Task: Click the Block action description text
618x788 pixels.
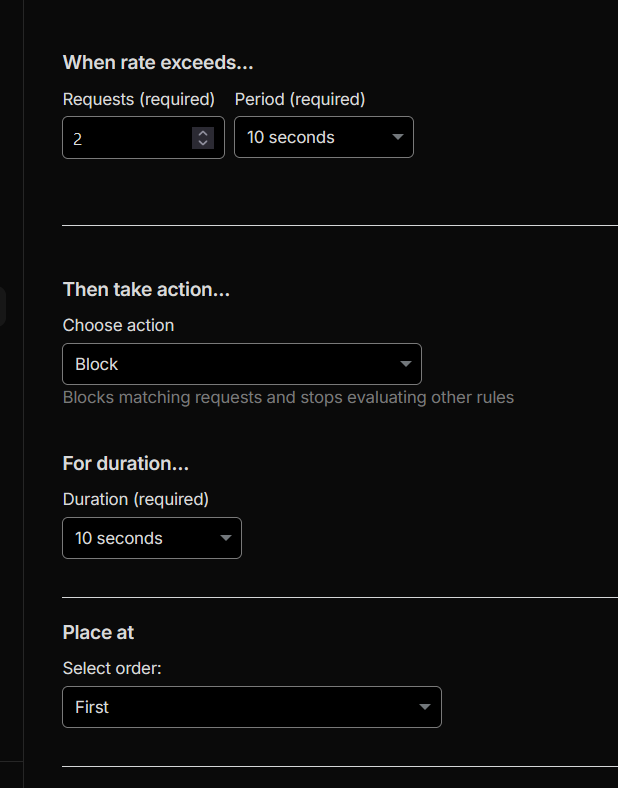Action: [288, 397]
